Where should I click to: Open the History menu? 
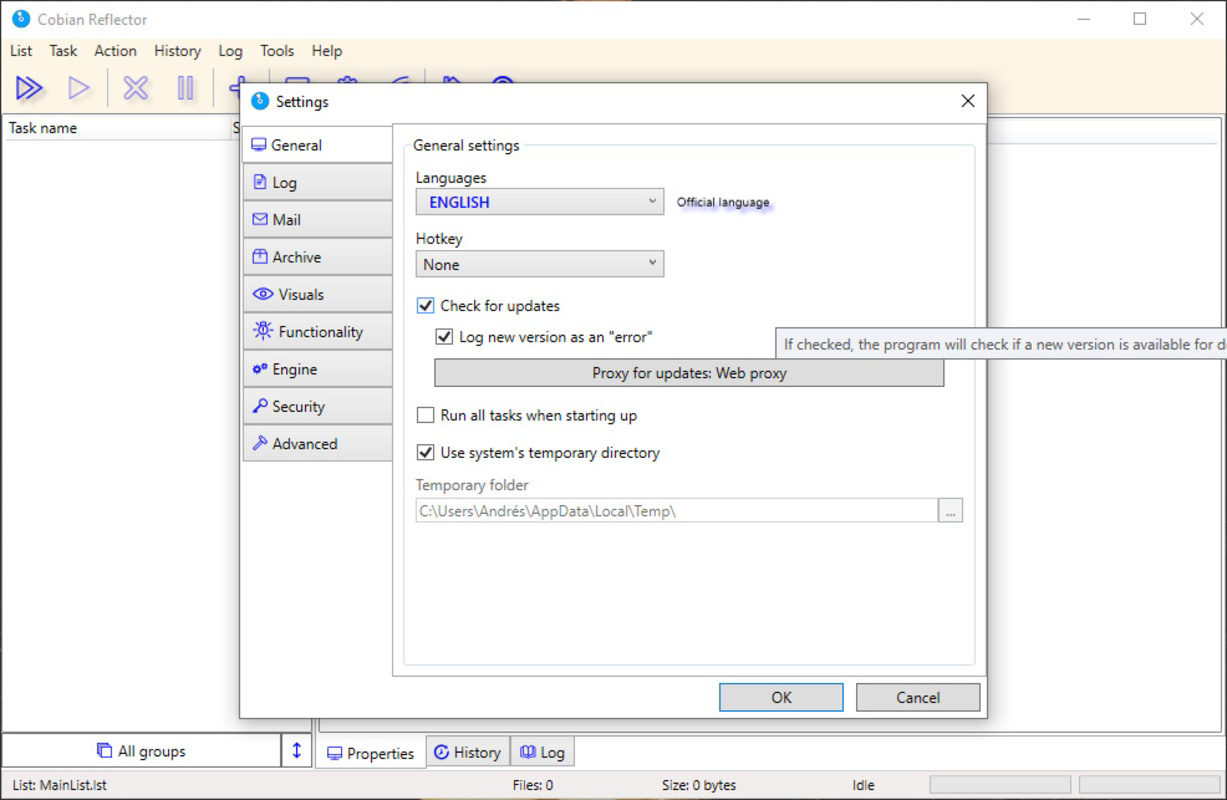click(x=177, y=51)
